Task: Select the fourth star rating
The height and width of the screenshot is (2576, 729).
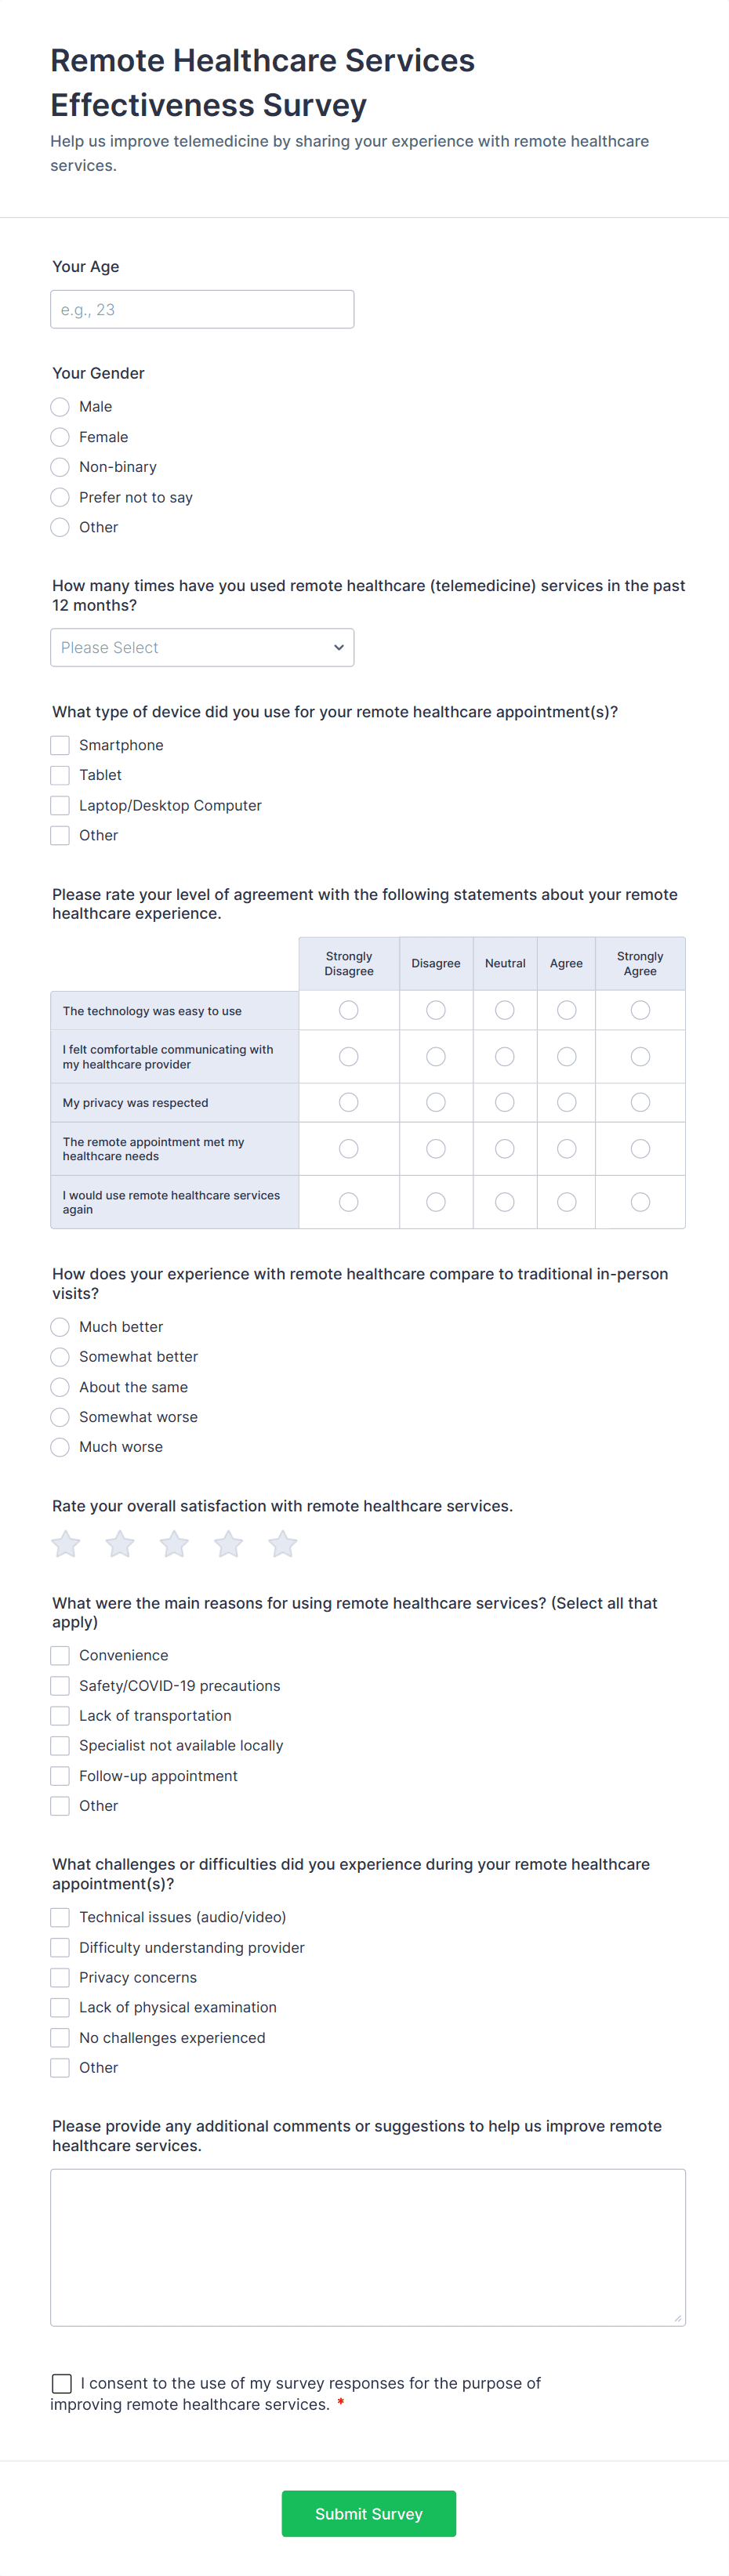Action: click(x=228, y=1544)
